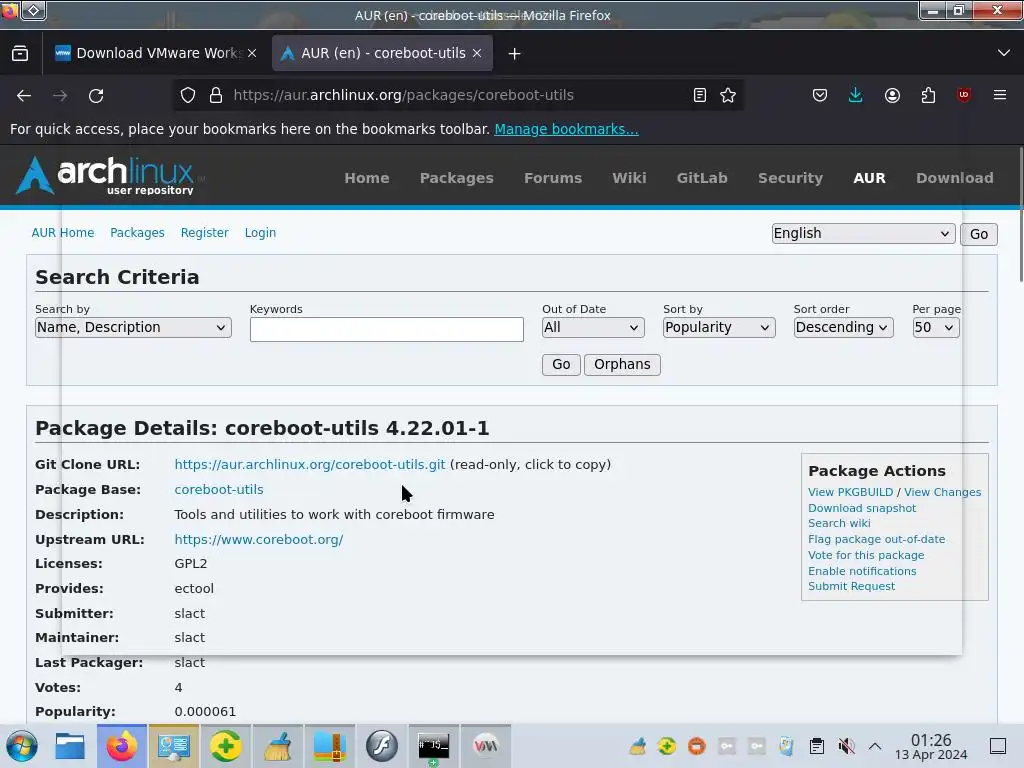
Task: Open the extensions puzzle icon
Action: (928, 95)
